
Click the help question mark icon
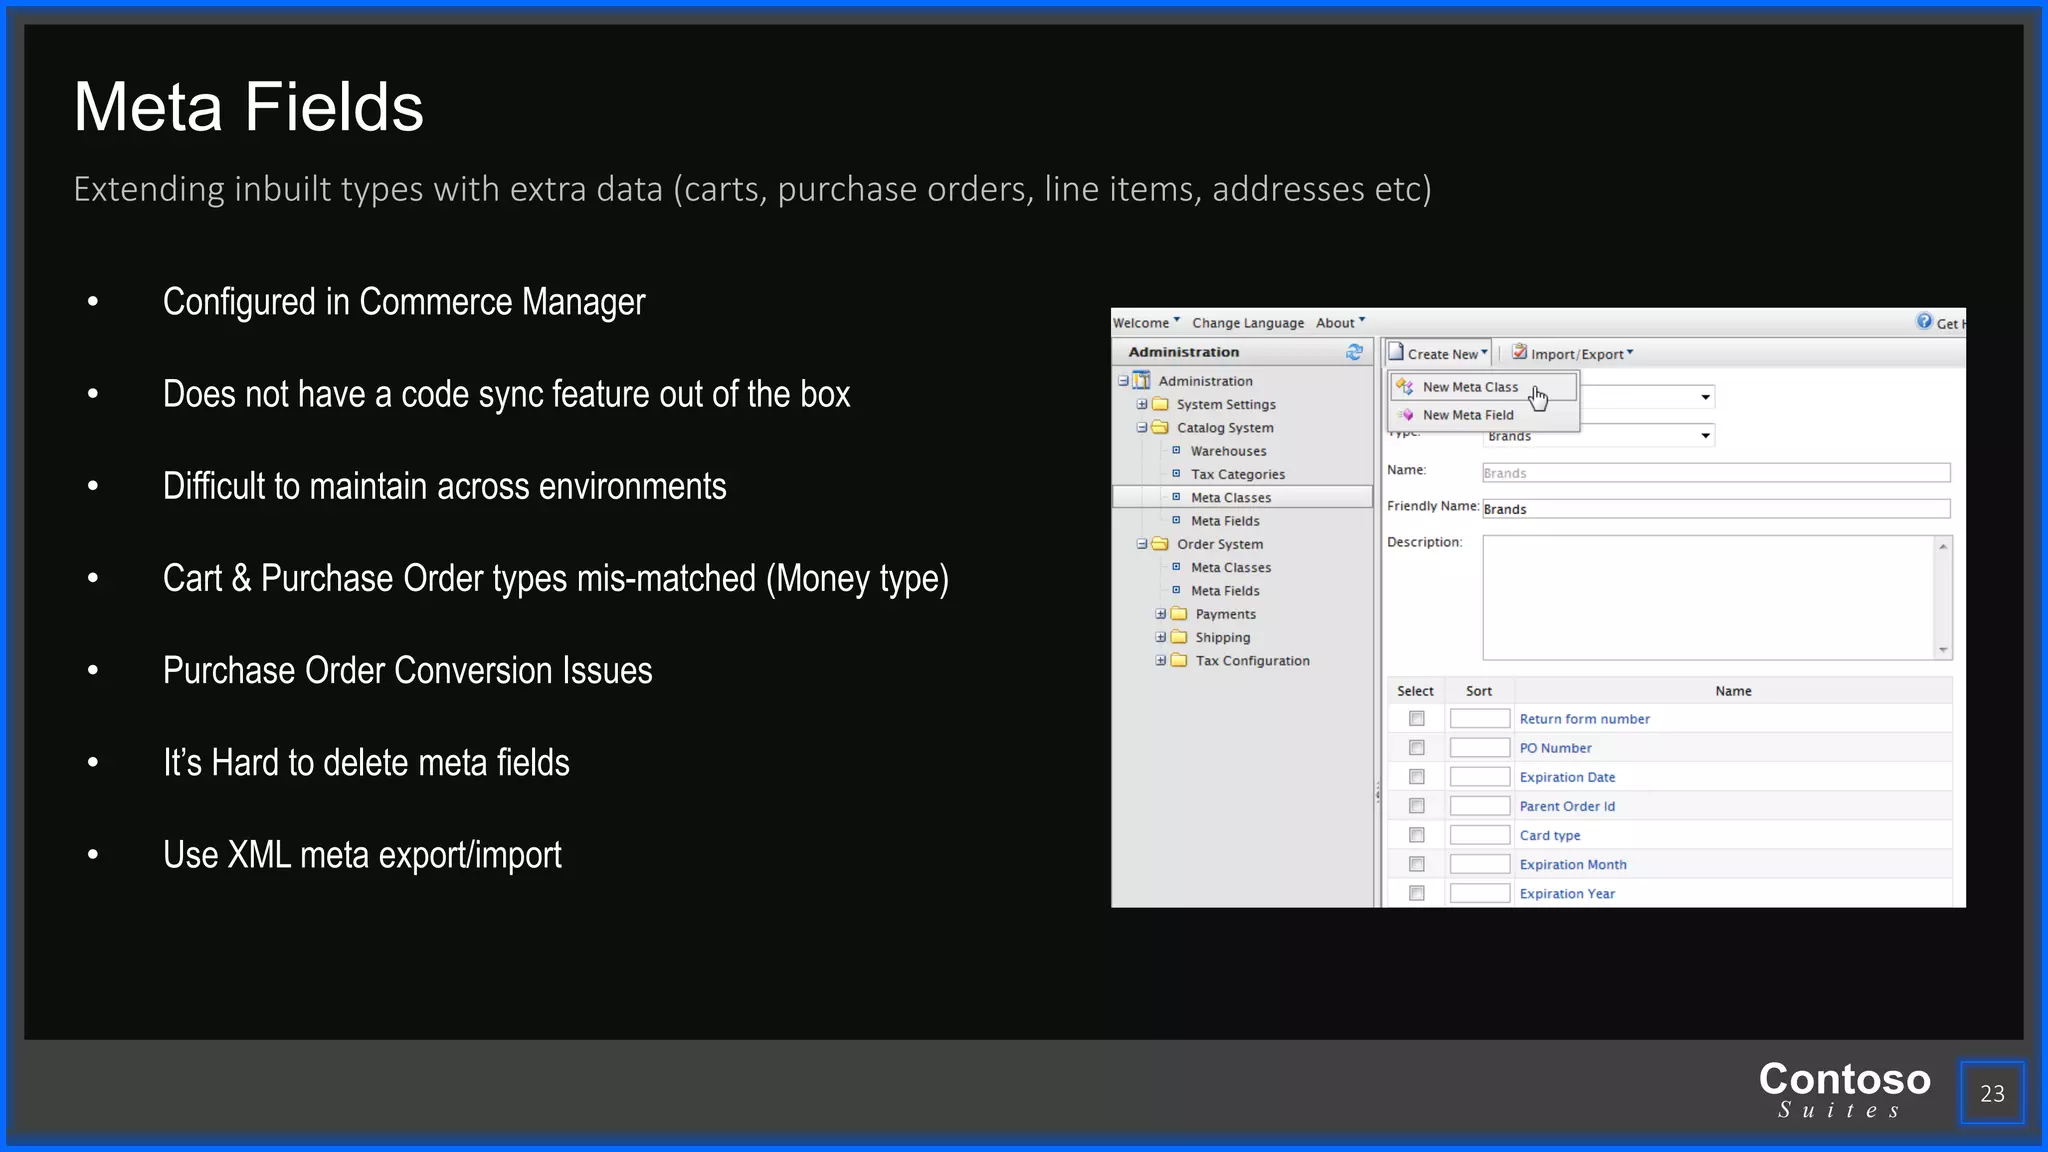1924,321
